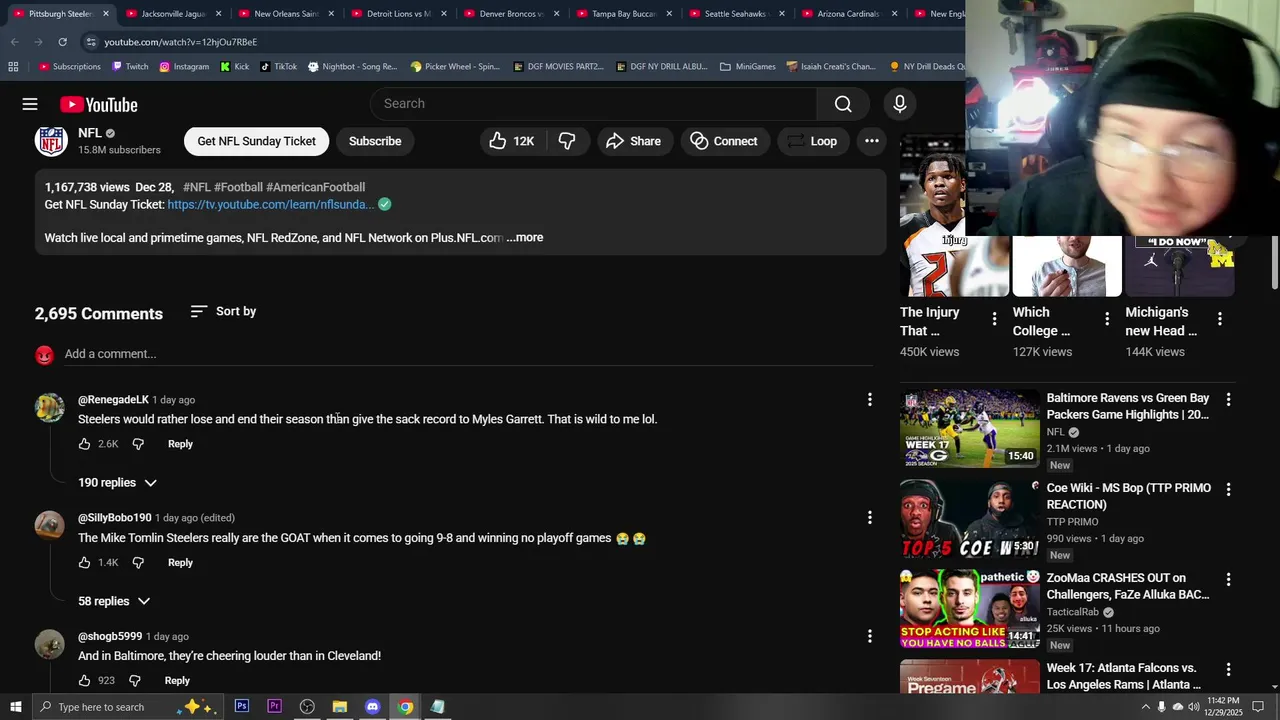Open the Picker Wheel bookmark
Viewport: 1280px width, 720px height.
[455, 67]
